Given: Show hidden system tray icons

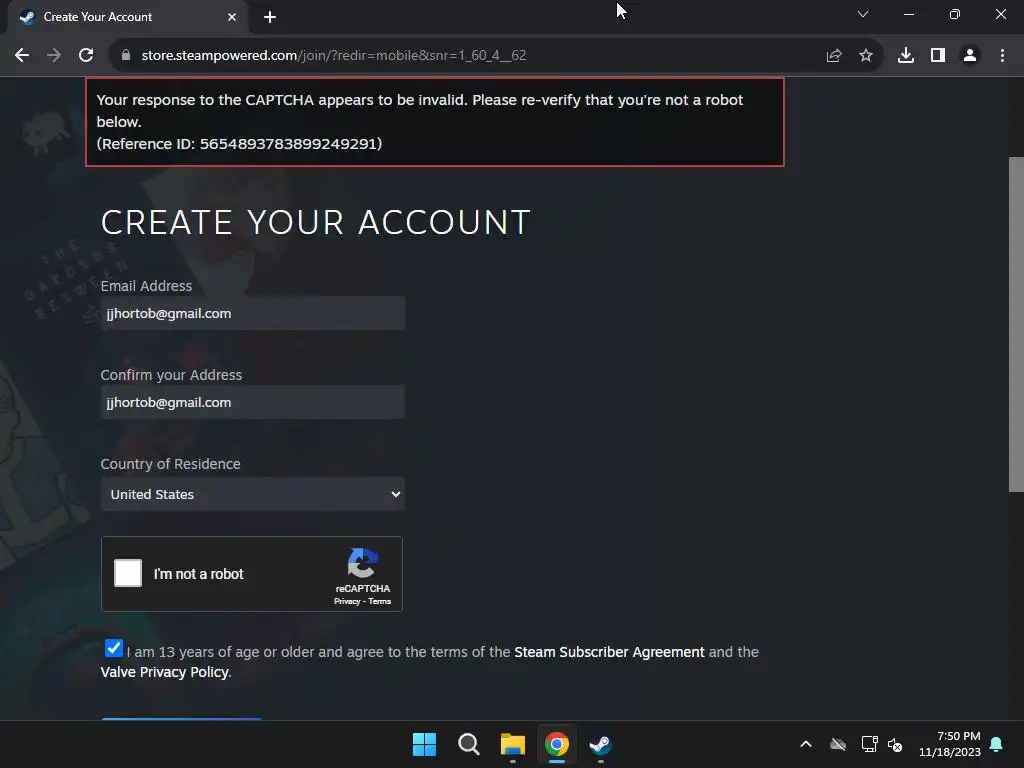Looking at the screenshot, I should 806,744.
